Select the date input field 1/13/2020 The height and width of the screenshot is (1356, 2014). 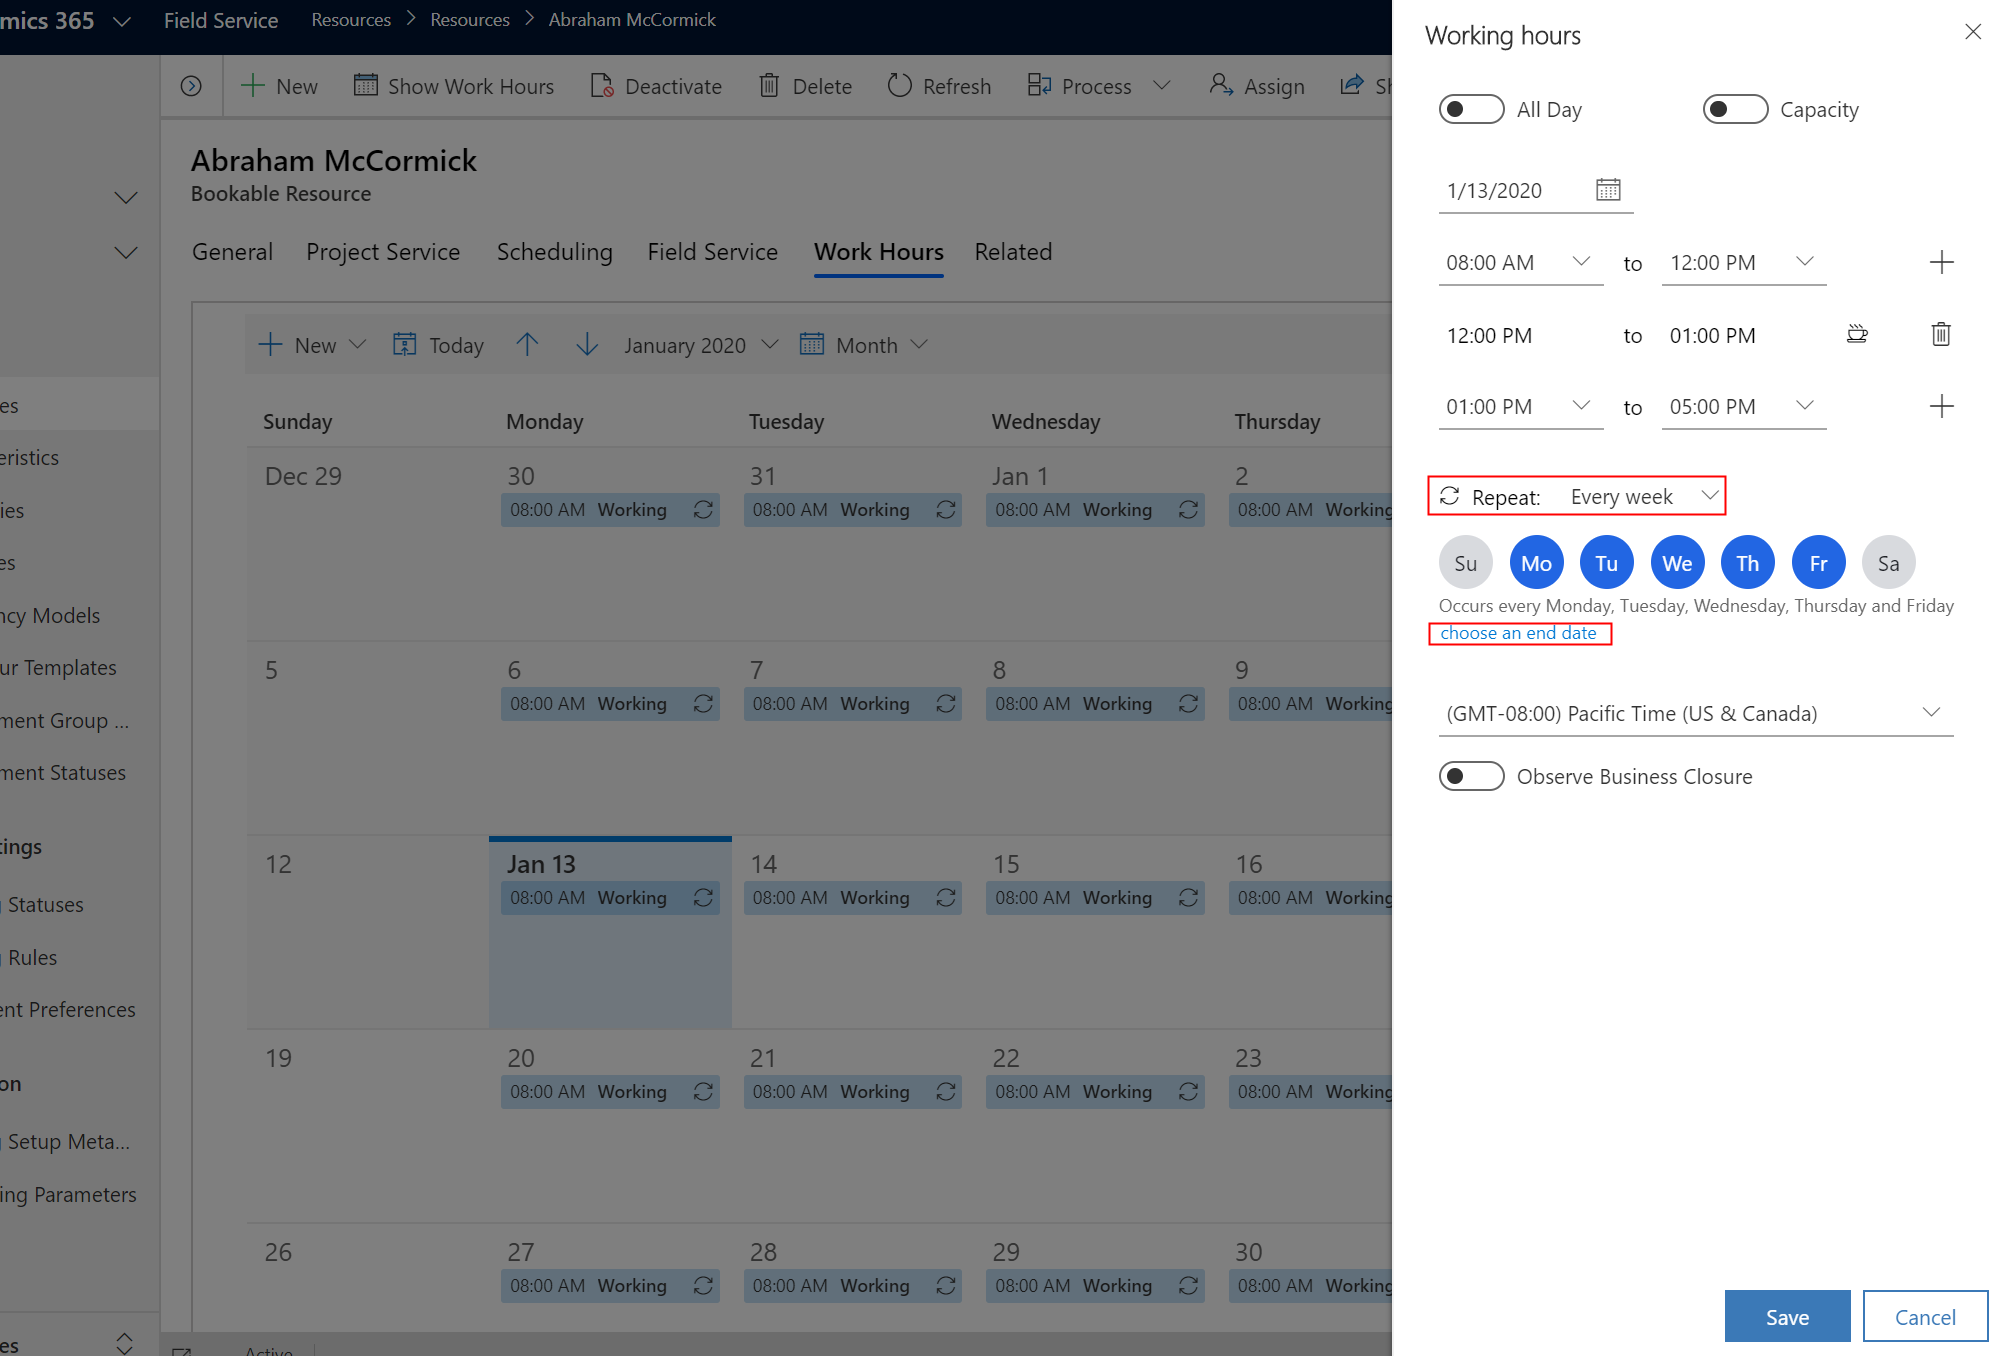point(1509,189)
